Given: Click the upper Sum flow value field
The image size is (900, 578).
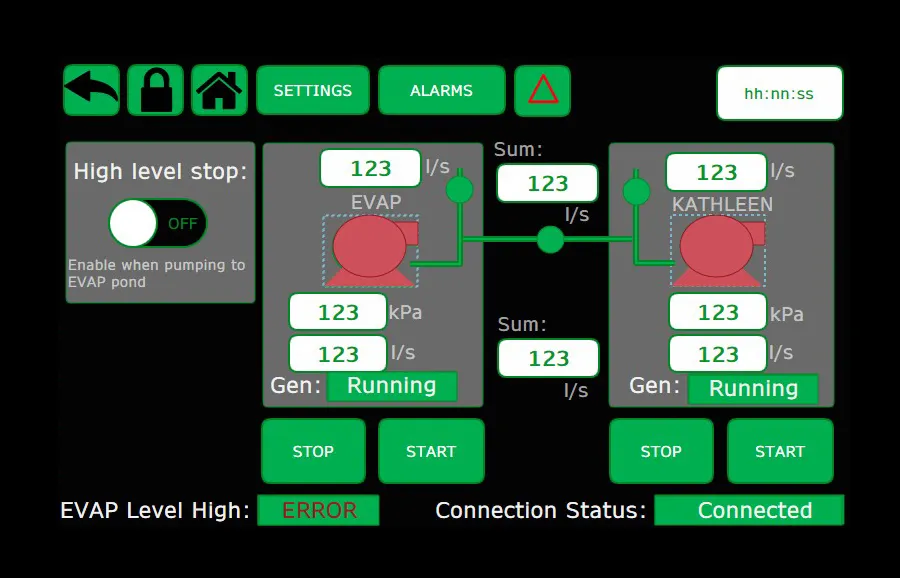Looking at the screenshot, I should click(547, 183).
